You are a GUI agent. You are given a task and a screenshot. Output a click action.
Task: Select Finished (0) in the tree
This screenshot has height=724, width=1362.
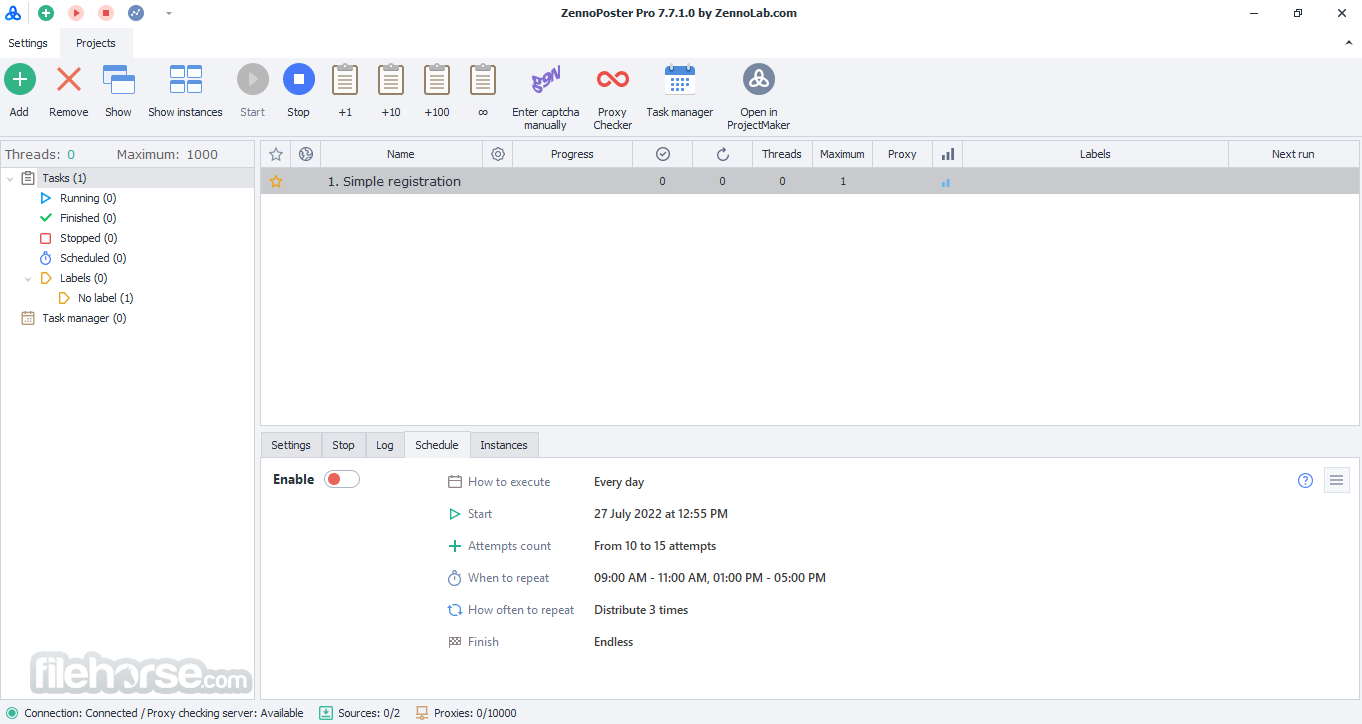pyautogui.click(x=88, y=218)
